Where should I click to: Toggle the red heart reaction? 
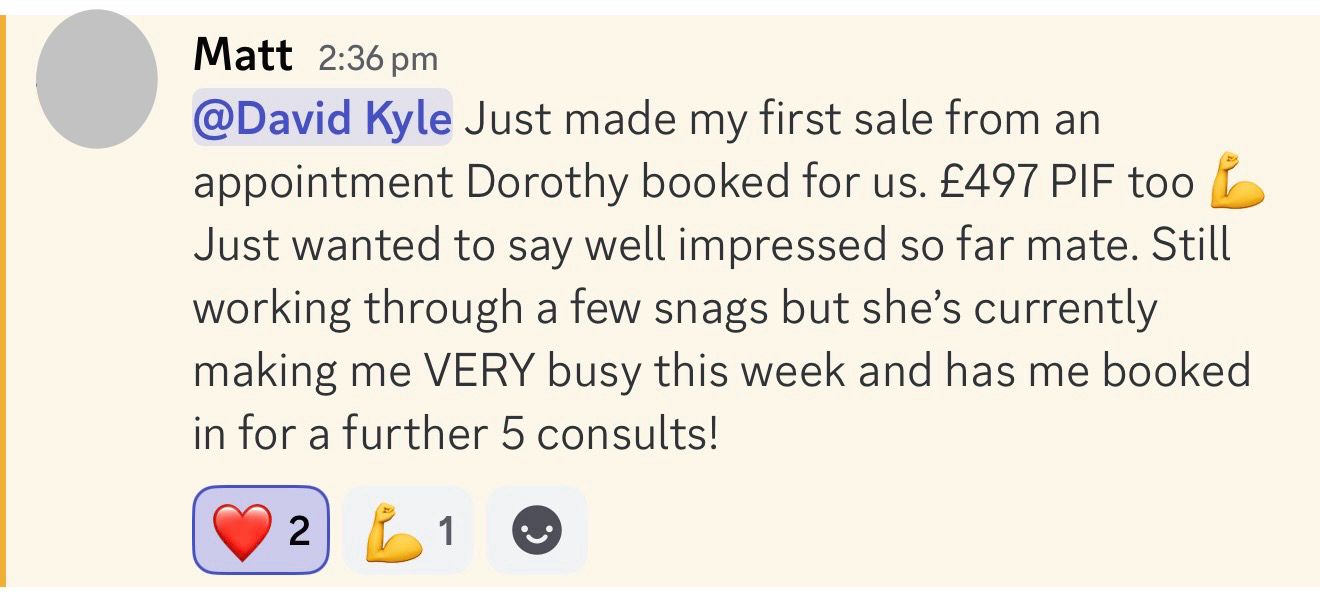click(260, 530)
